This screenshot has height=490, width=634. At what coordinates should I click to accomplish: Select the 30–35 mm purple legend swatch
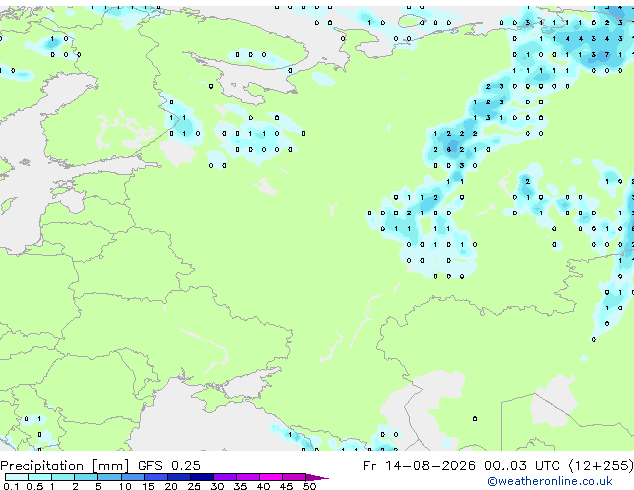224,477
